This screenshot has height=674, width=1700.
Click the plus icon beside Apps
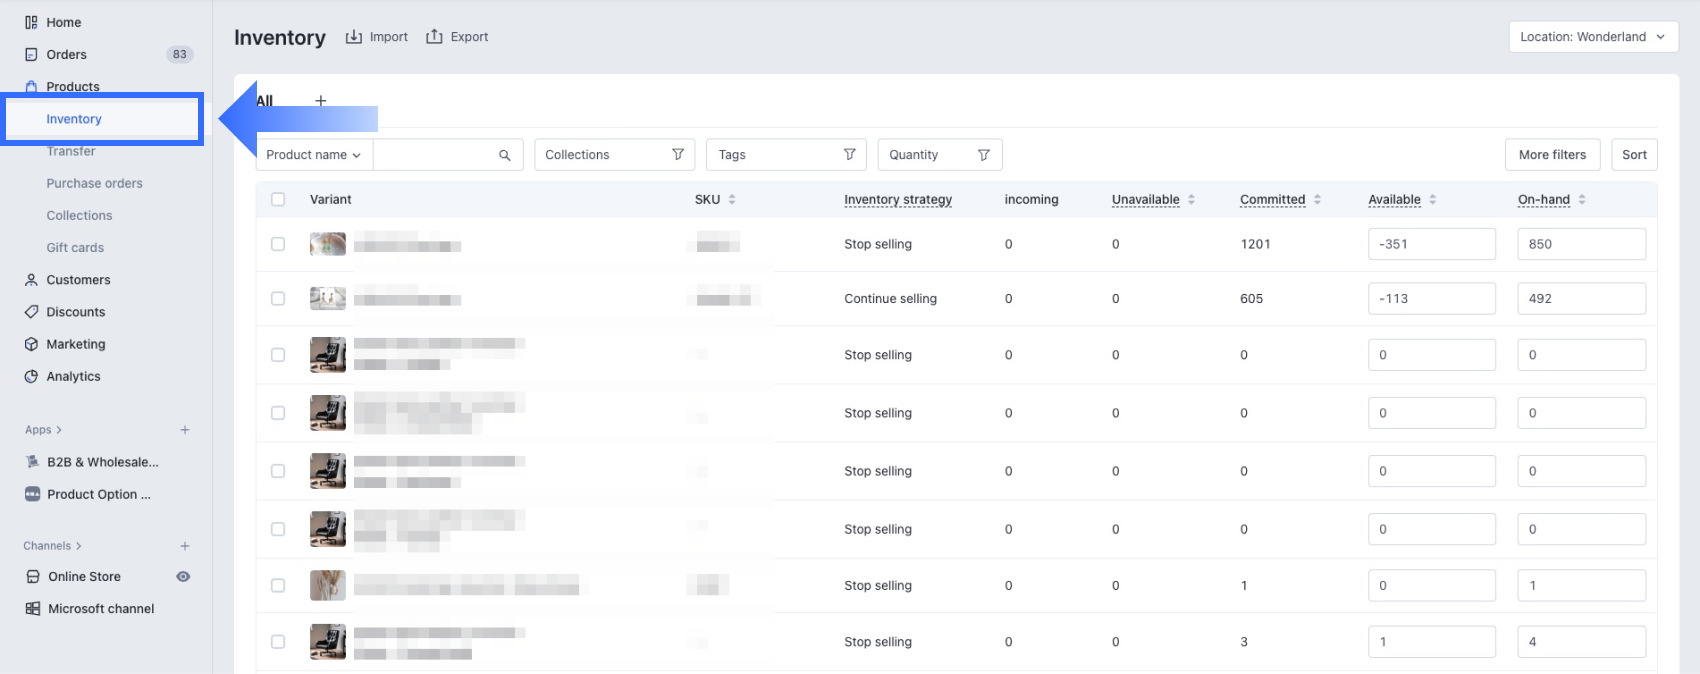point(185,430)
